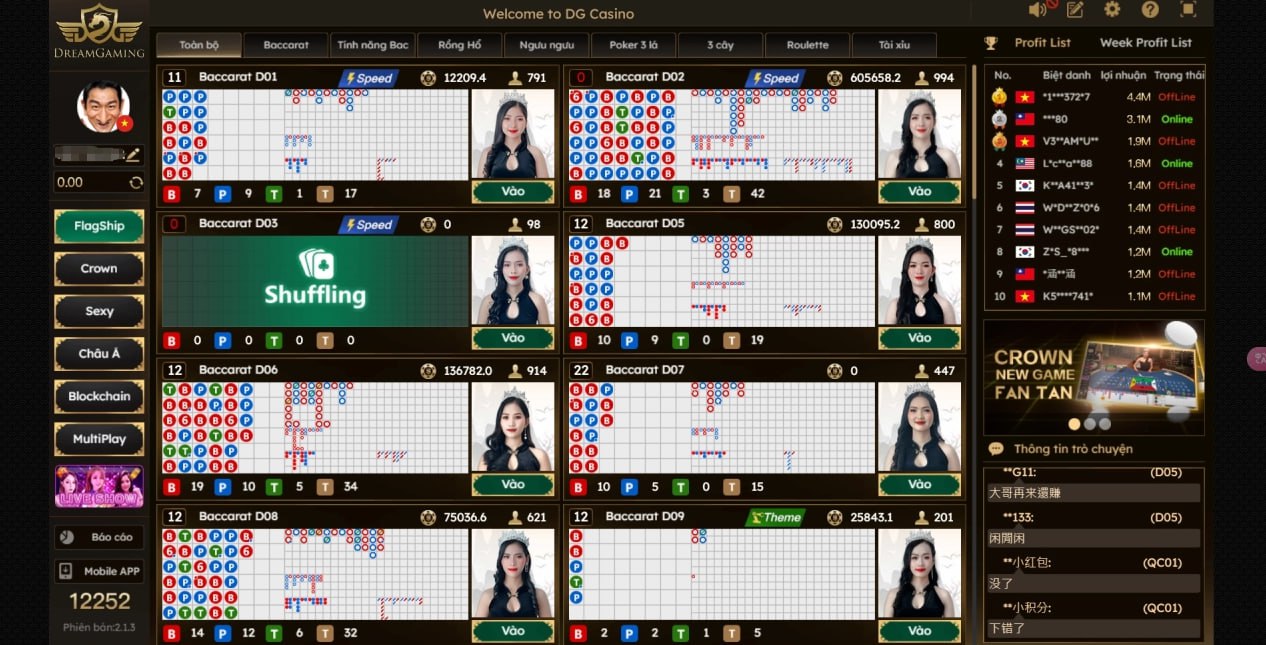The width and height of the screenshot is (1266, 645).
Task: Click the chip icon beside 130095.2
Action: tap(835, 225)
